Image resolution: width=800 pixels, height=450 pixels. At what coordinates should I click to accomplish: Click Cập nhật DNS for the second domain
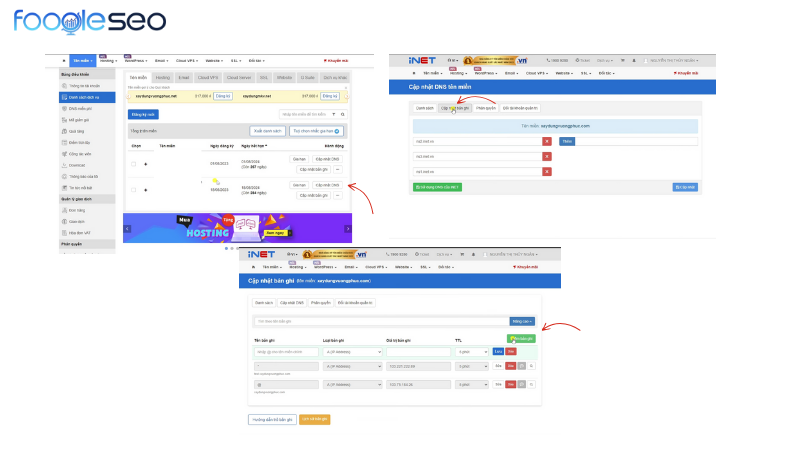coord(328,185)
